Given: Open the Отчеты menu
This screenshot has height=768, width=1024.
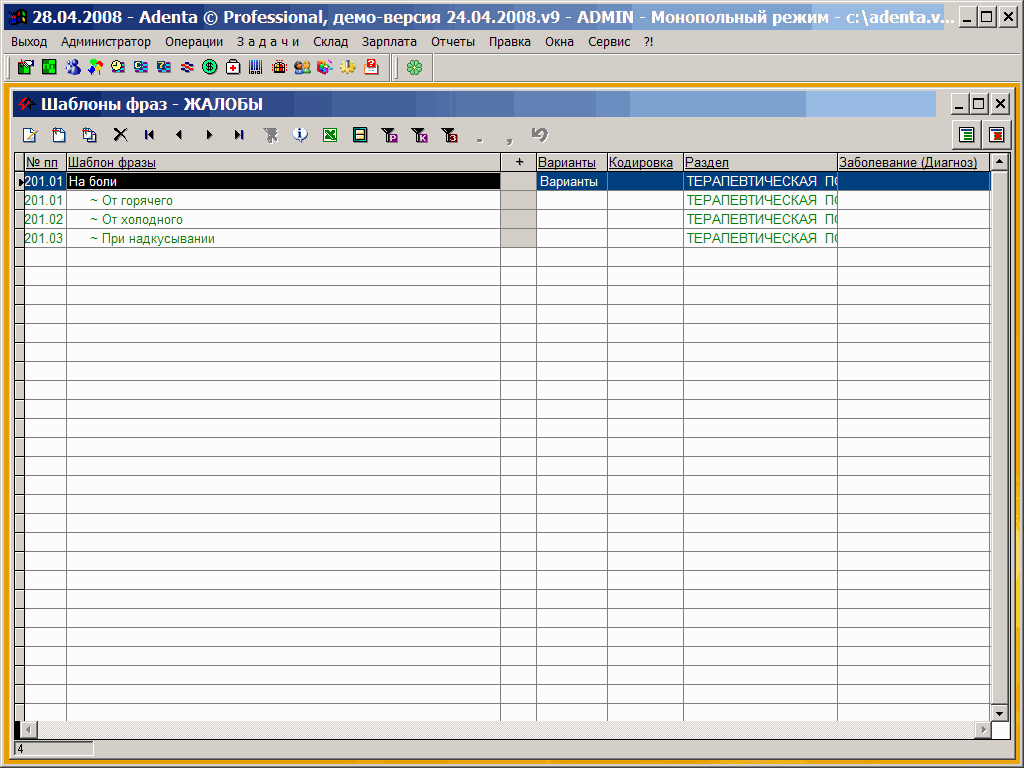Looking at the screenshot, I should pyautogui.click(x=453, y=42).
